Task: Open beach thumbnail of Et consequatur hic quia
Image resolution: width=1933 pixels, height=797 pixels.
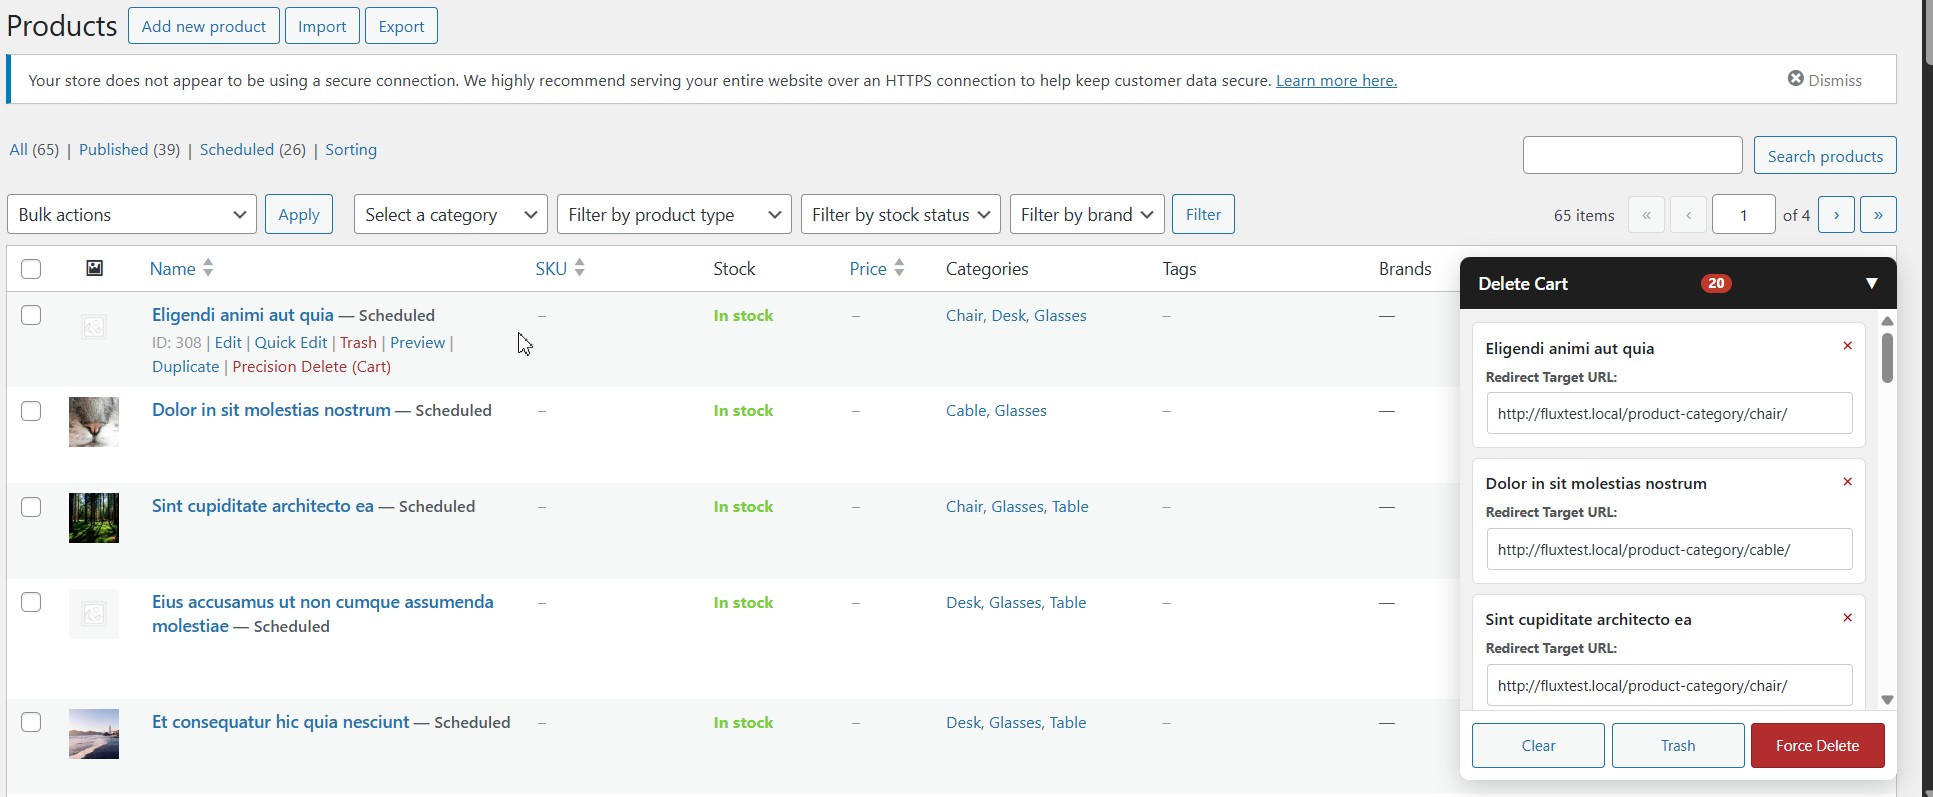Action: [x=94, y=734]
